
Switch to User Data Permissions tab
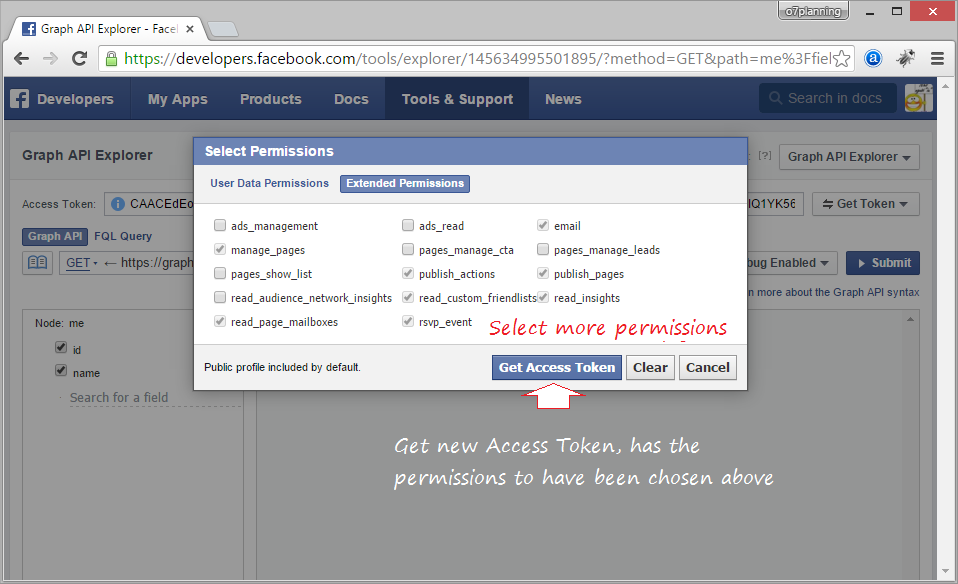point(269,183)
